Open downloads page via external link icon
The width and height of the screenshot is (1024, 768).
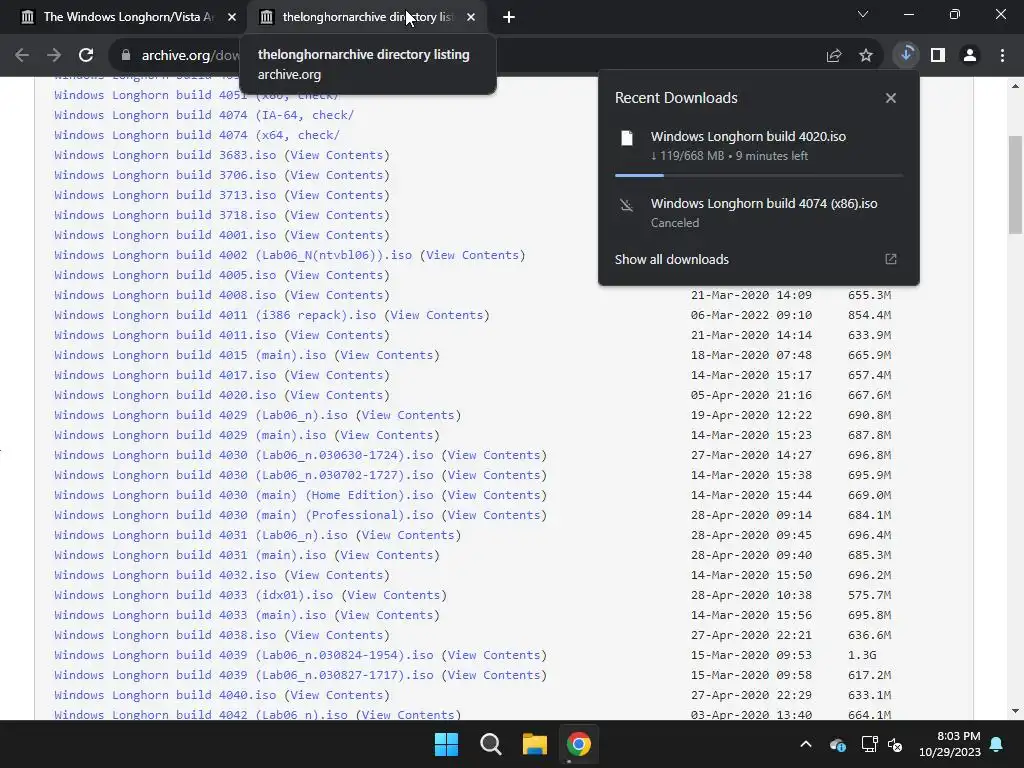point(891,259)
